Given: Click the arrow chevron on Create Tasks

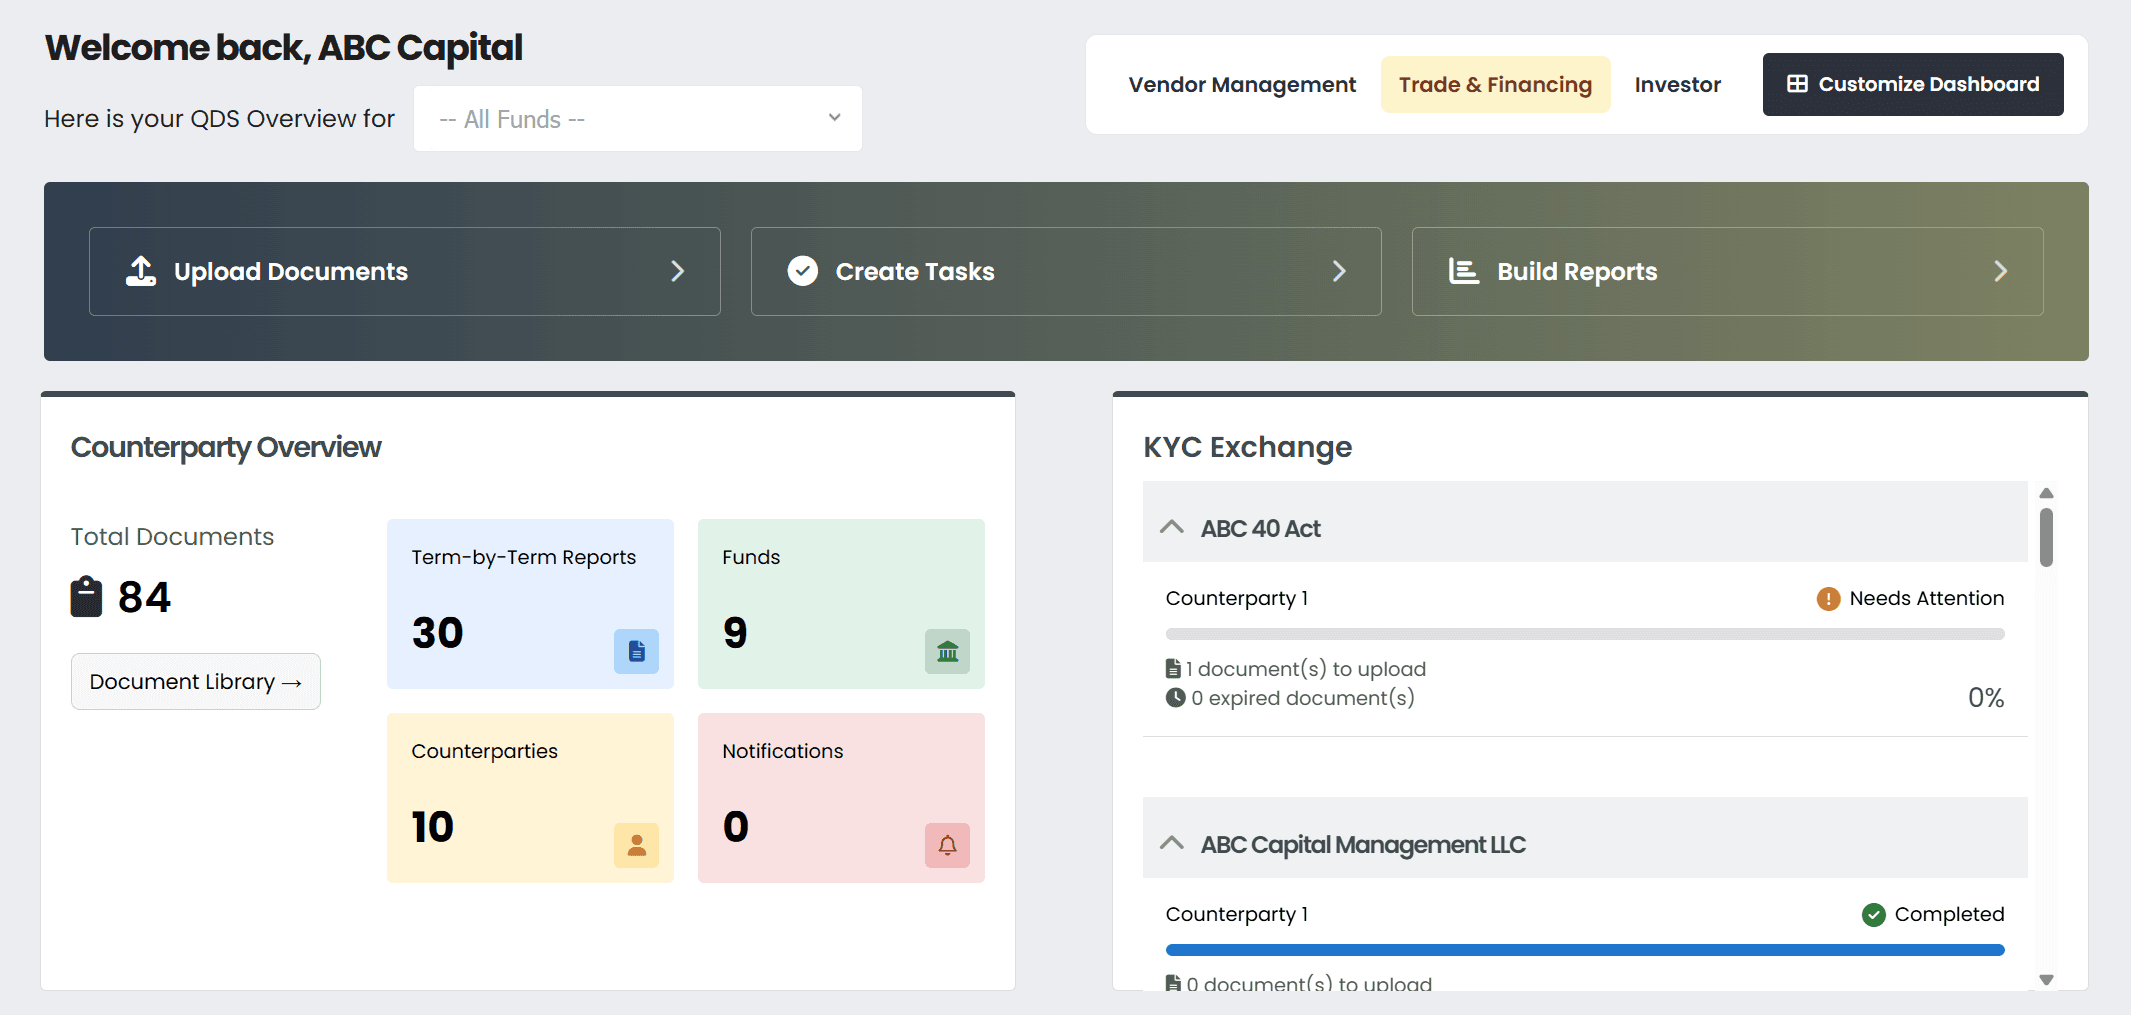Looking at the screenshot, I should [x=1339, y=271].
